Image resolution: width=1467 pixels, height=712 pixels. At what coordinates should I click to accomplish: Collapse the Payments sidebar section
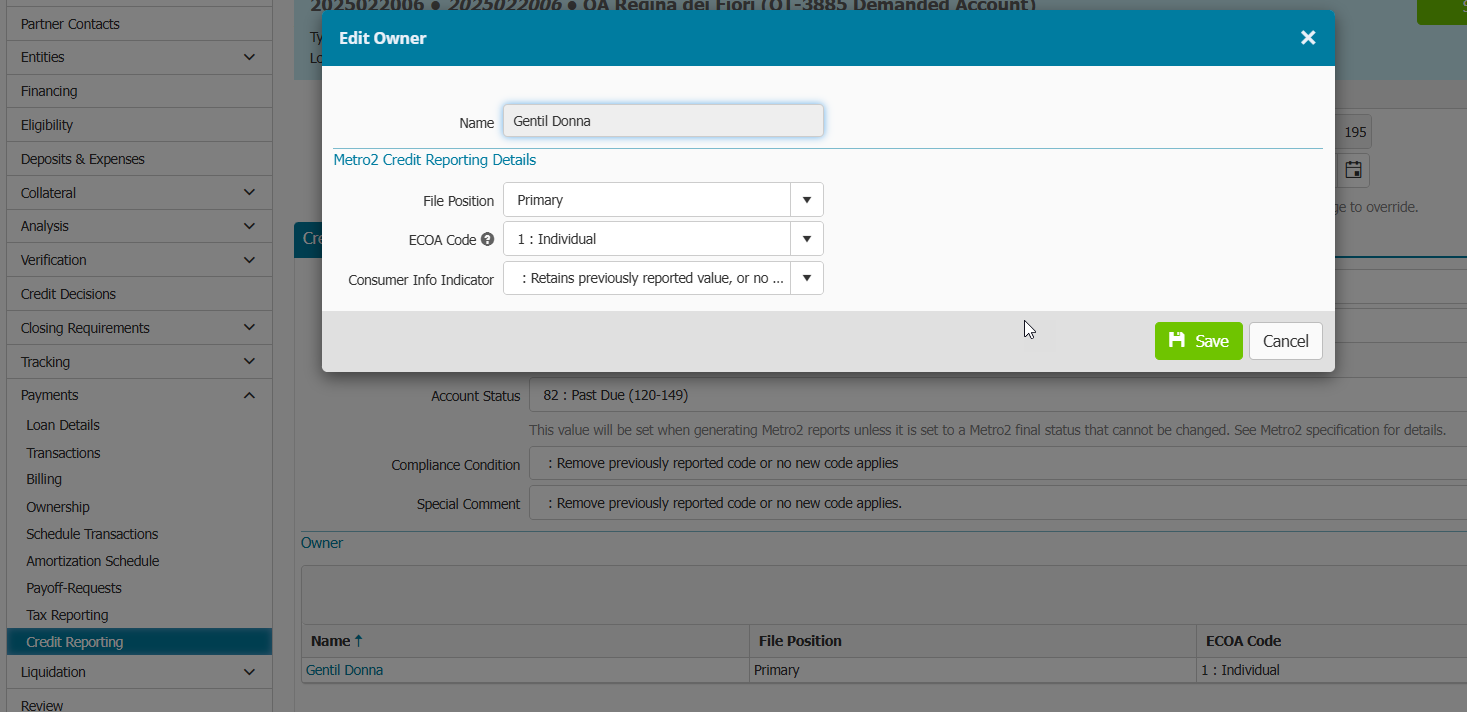tap(138, 395)
